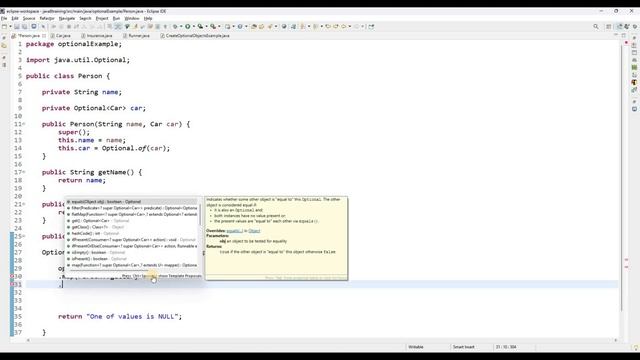640x360 pixels.
Task: Switch to the Insurance.java editor tab
Action: click(97, 36)
